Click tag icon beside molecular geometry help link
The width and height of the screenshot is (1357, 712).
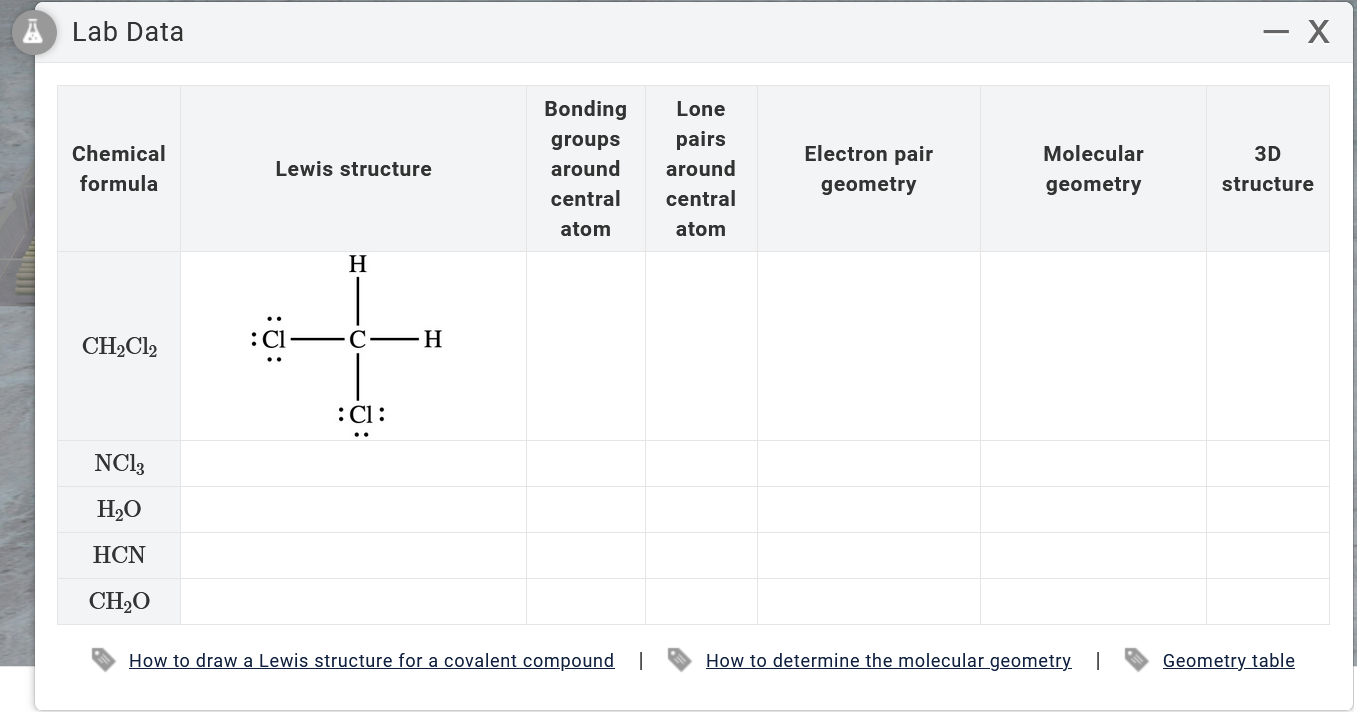(x=680, y=660)
